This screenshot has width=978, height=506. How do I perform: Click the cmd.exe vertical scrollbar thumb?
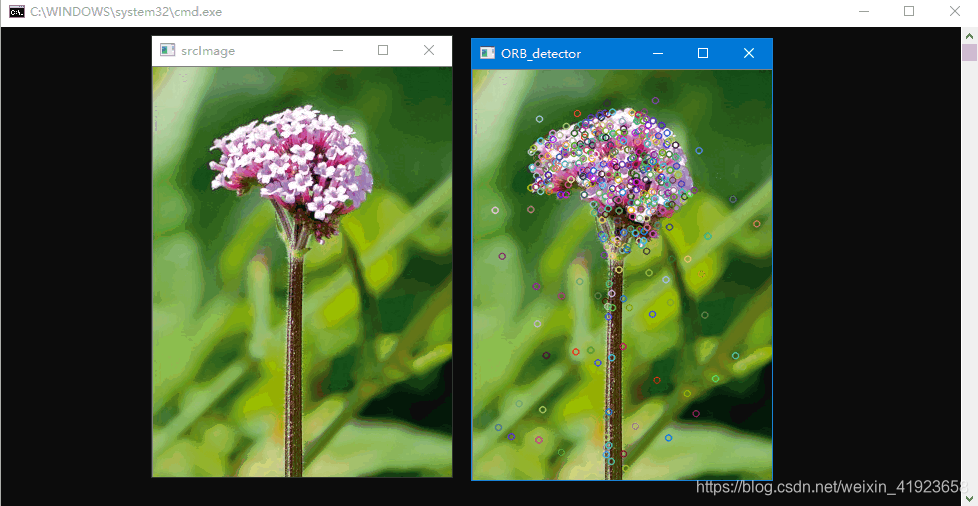[969, 52]
